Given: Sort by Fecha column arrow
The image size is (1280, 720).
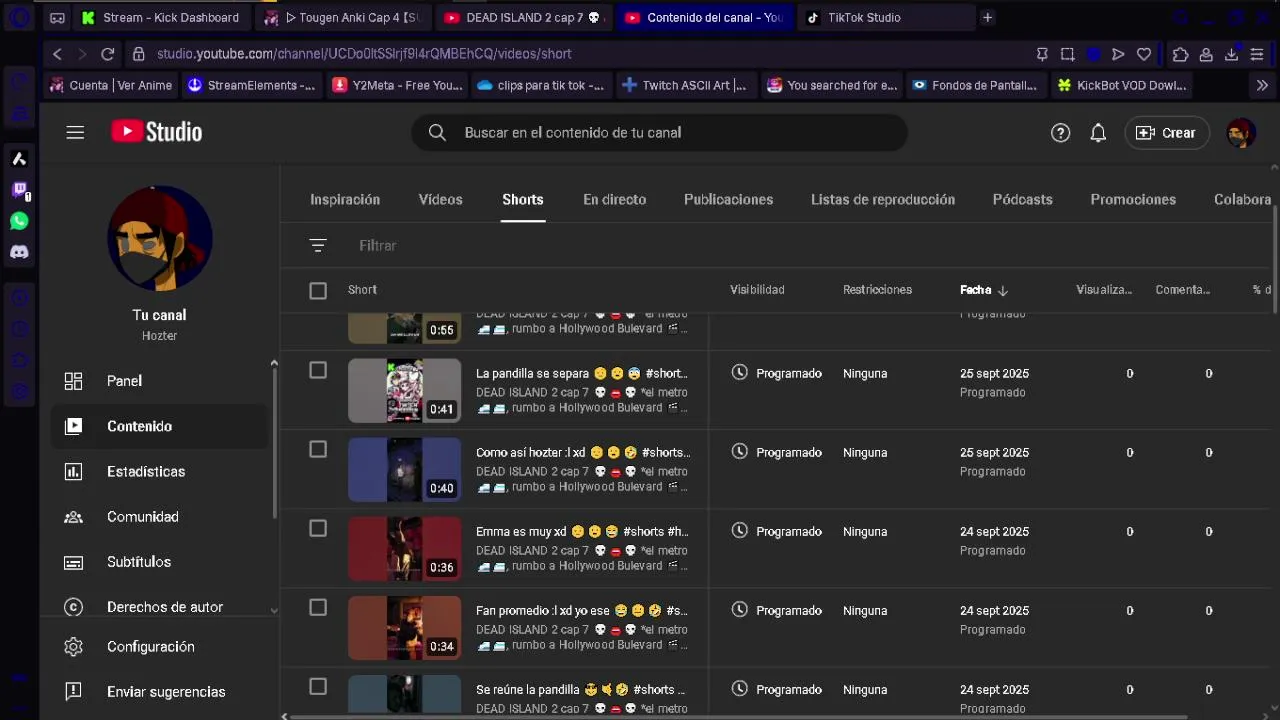Looking at the screenshot, I should [1003, 290].
